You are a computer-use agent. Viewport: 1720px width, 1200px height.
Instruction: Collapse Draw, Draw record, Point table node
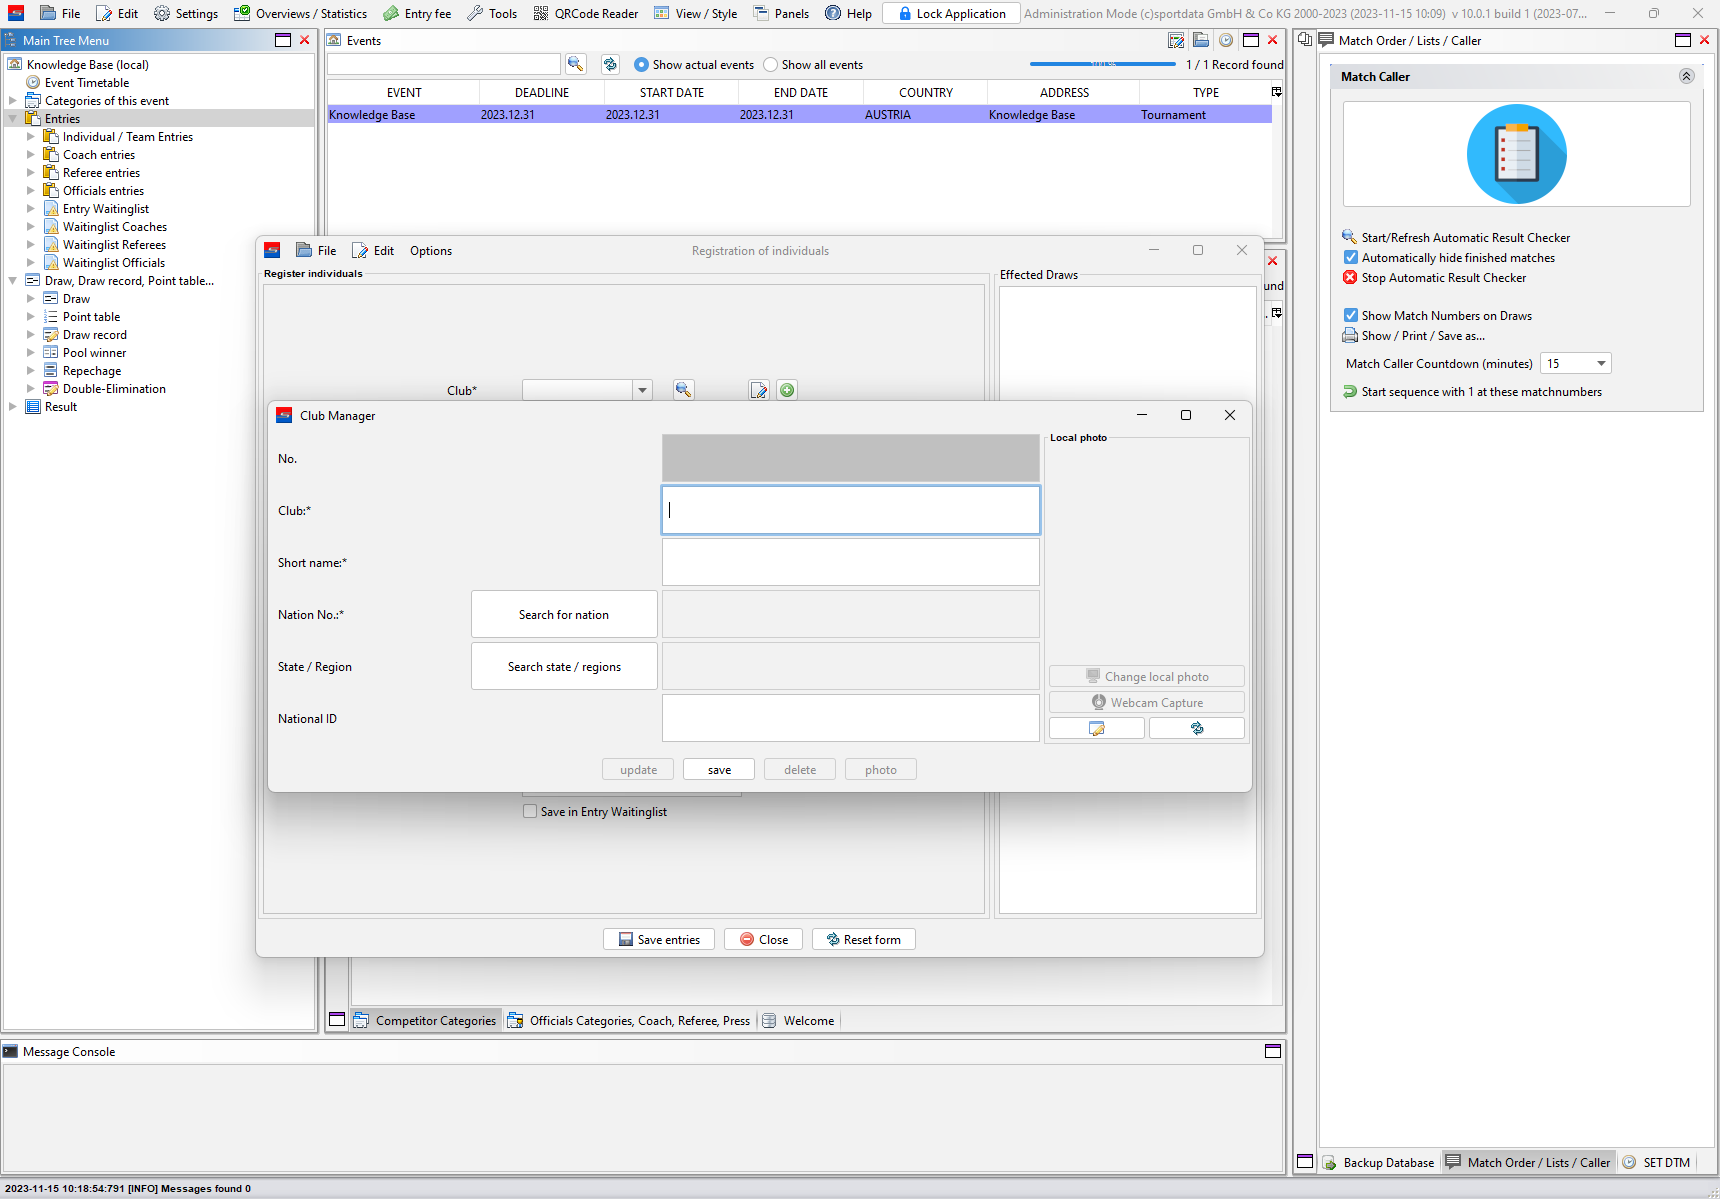pos(12,281)
